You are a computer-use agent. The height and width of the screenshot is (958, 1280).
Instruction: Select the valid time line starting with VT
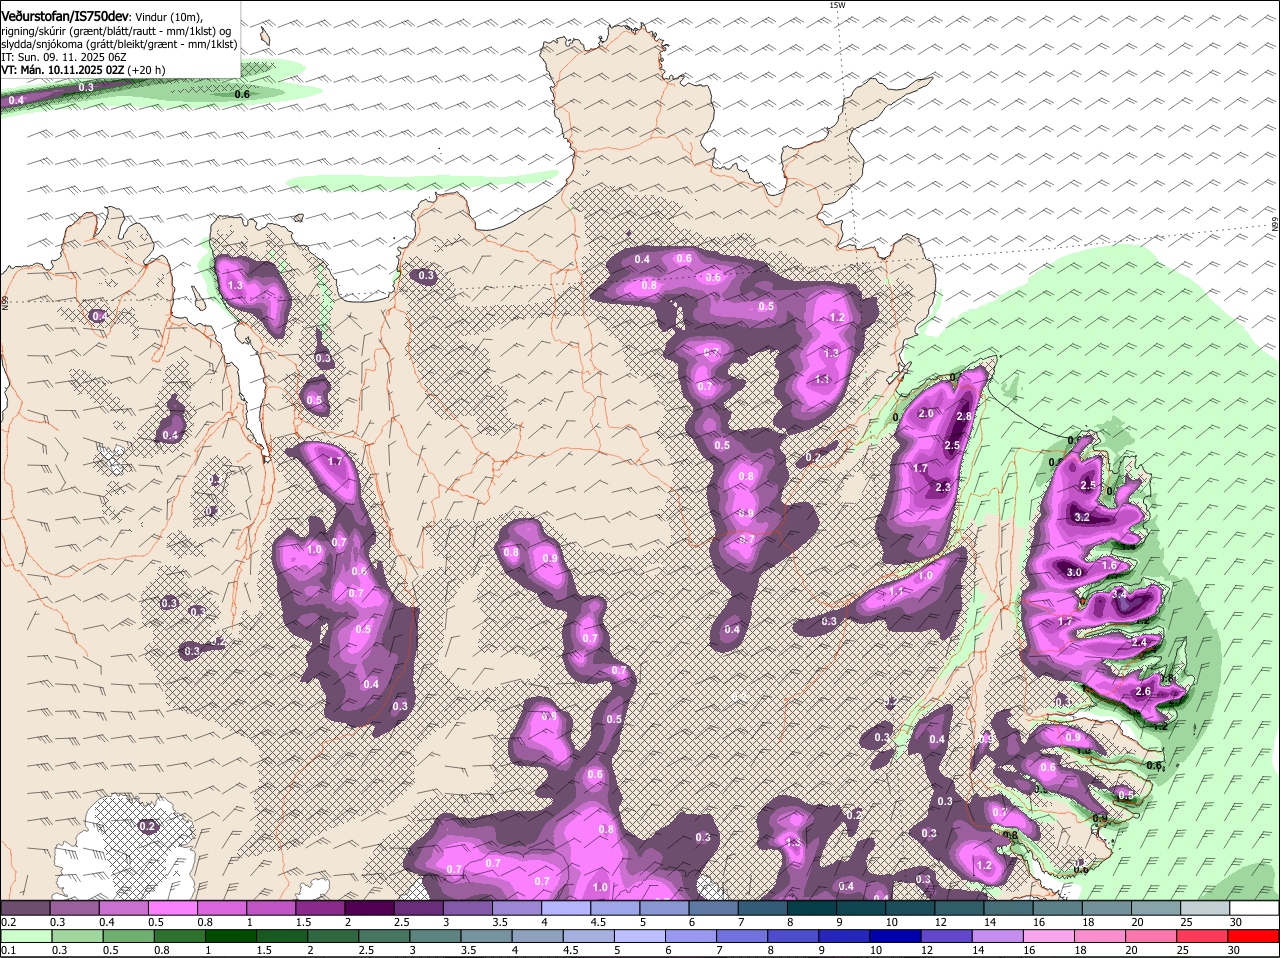[x=84, y=70]
